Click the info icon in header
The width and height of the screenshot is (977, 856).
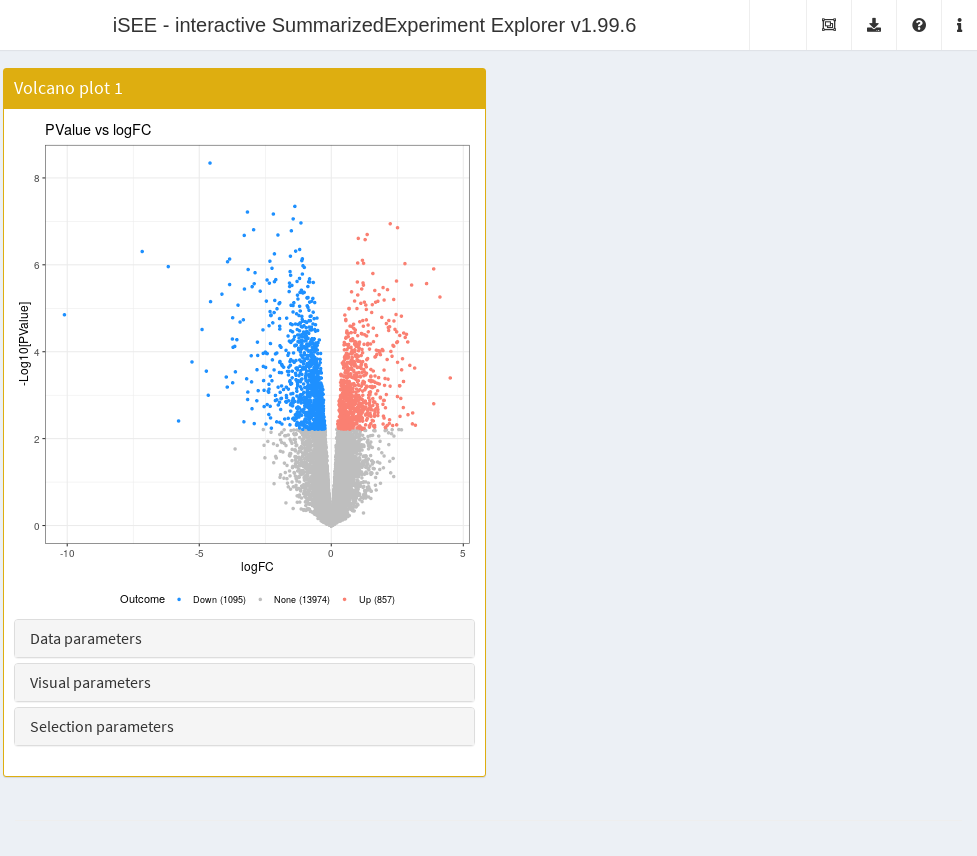point(959,25)
